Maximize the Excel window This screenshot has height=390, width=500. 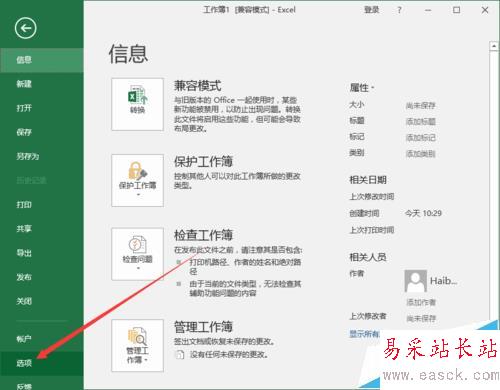point(456,10)
